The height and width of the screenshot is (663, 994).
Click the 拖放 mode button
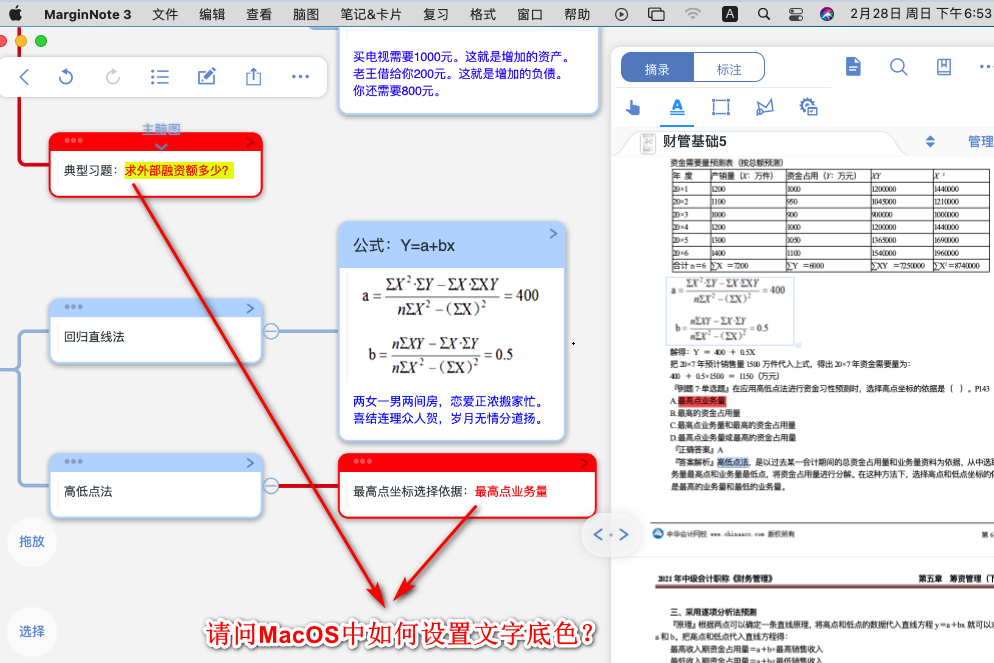[x=32, y=541]
